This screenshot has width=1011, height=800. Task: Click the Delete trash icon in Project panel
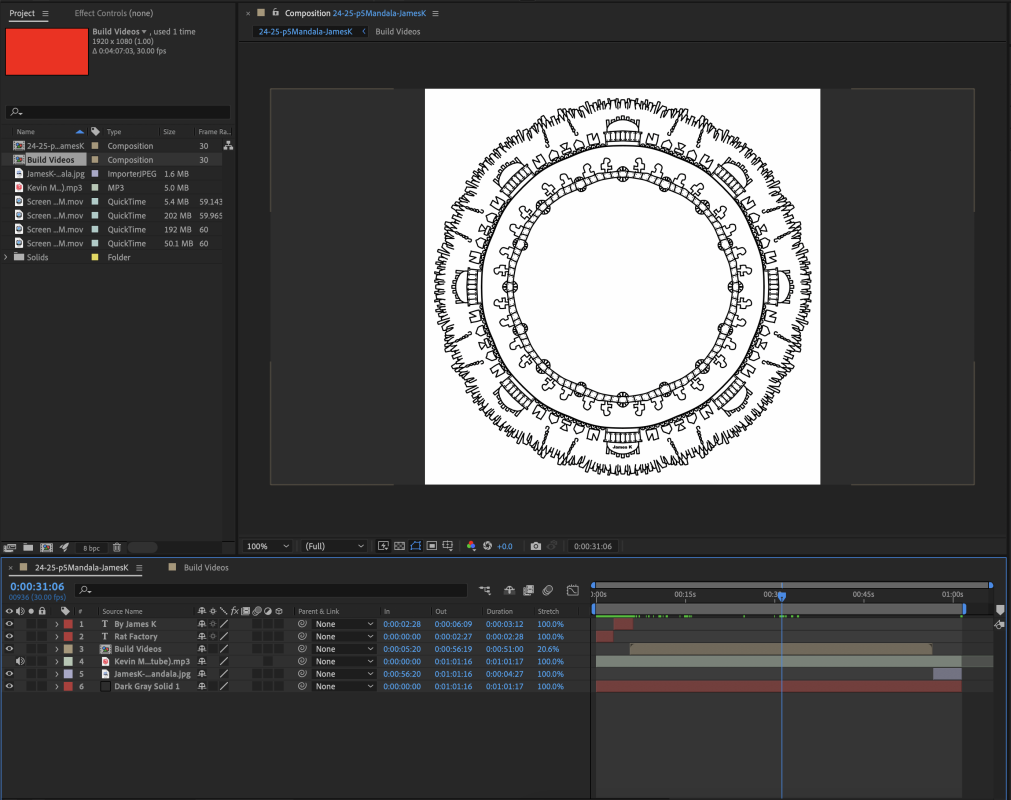click(x=117, y=547)
